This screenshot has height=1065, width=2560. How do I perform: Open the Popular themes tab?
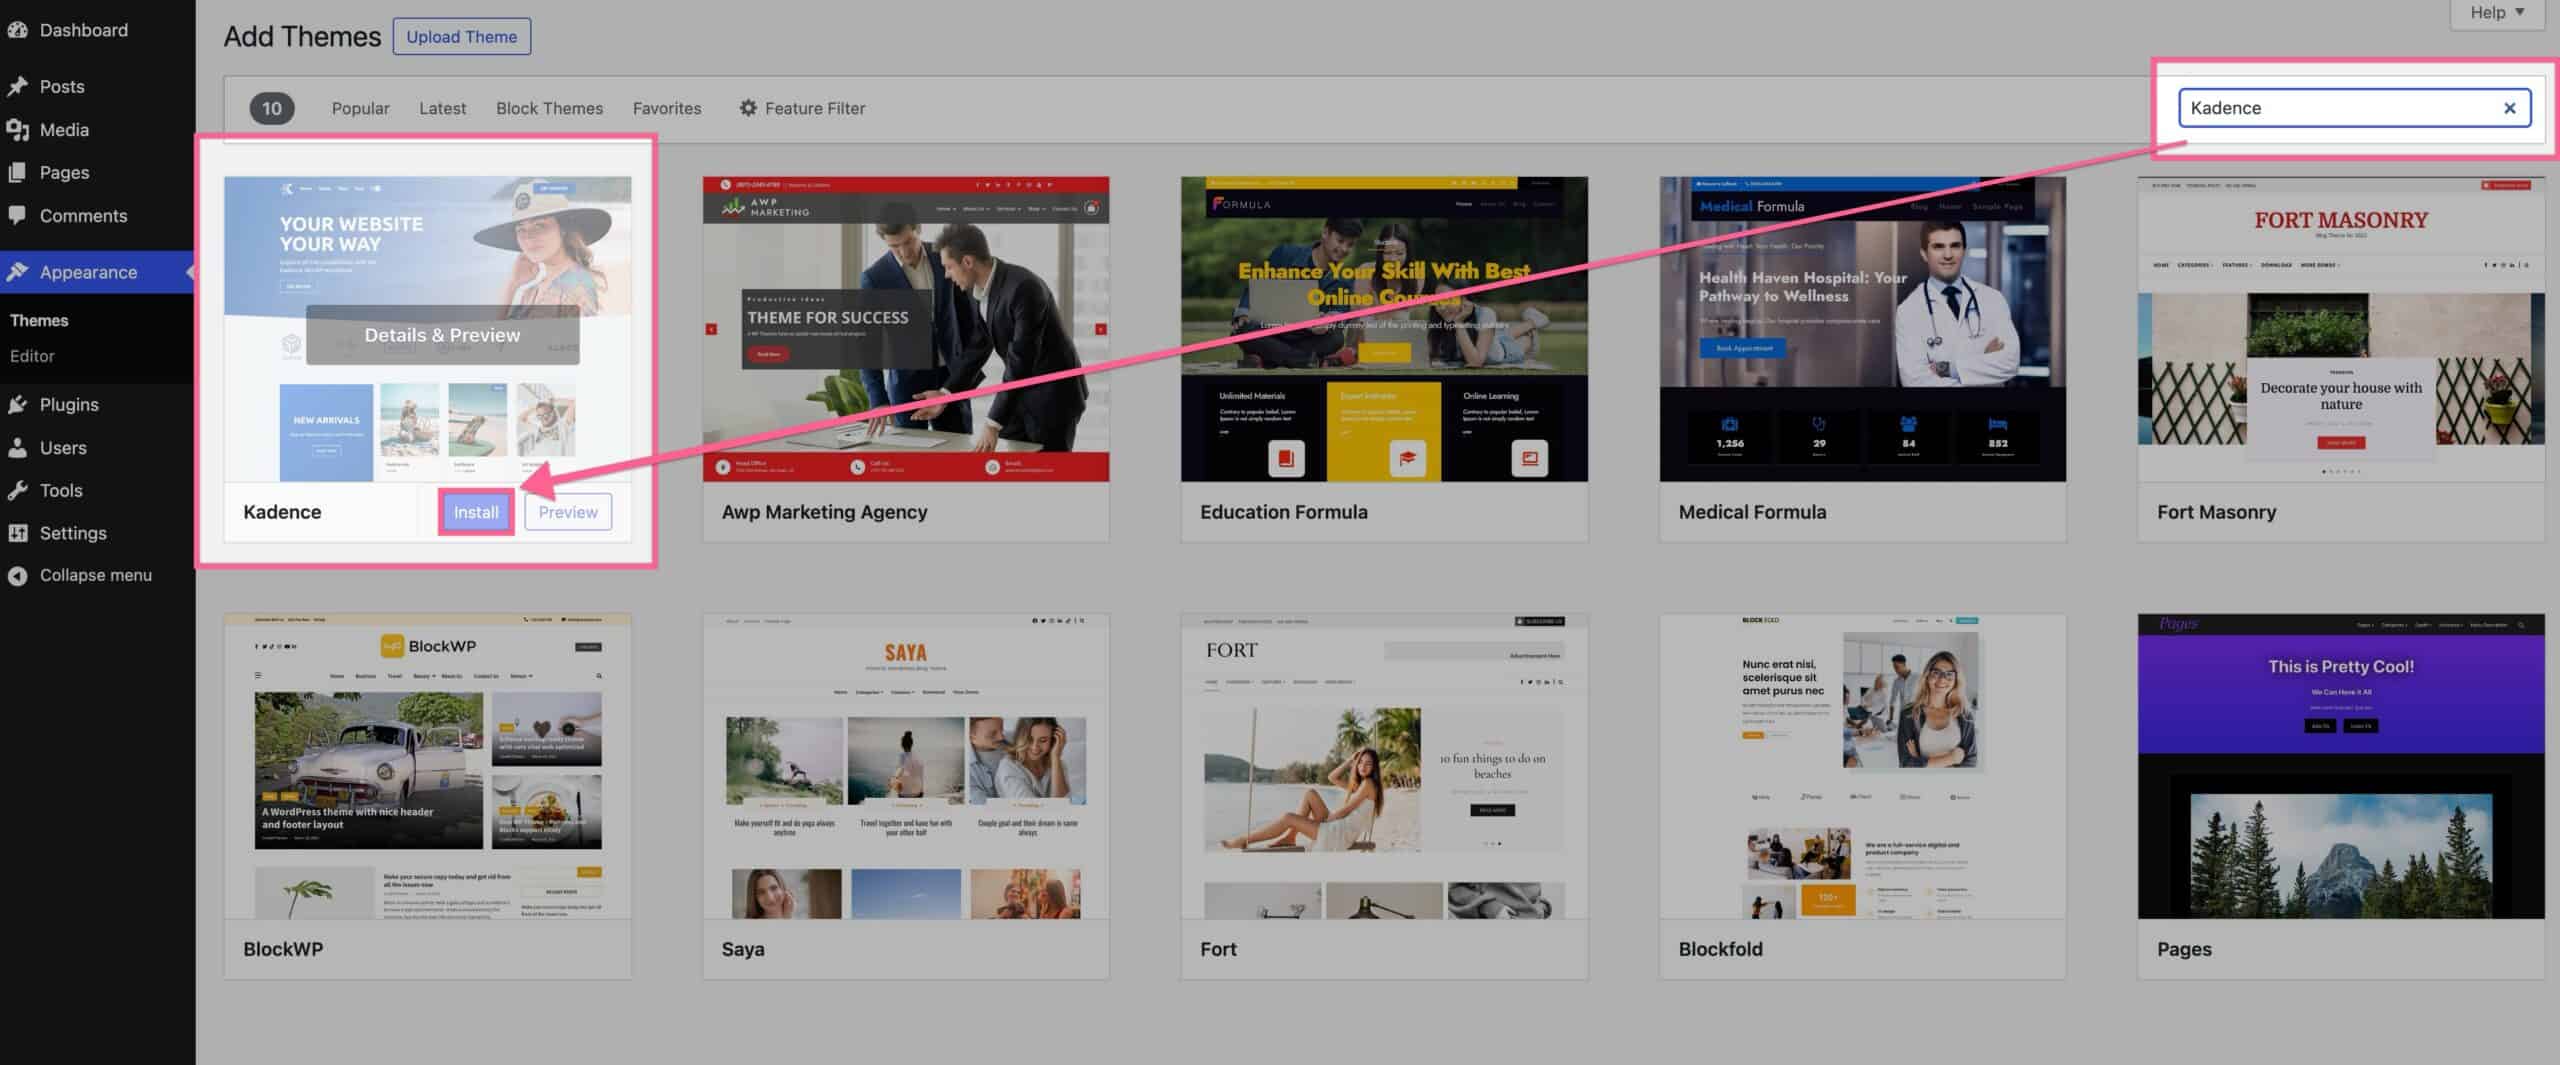click(360, 108)
